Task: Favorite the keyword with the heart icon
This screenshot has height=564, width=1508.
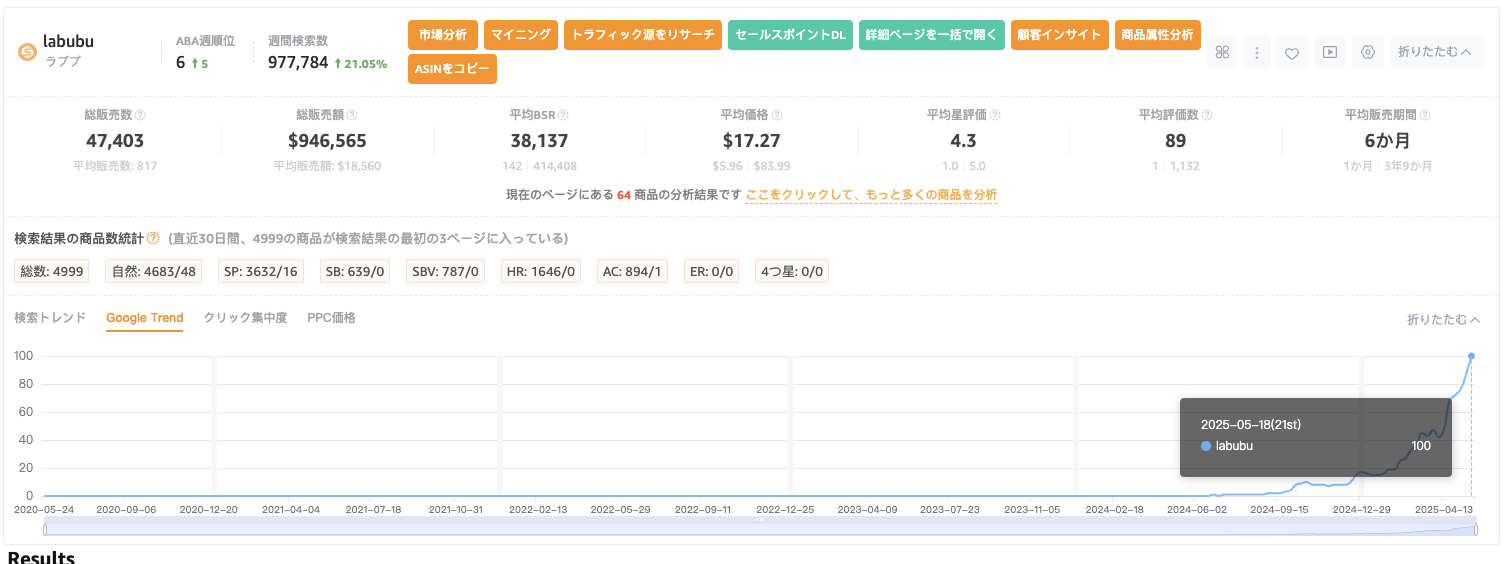Action: pyautogui.click(x=1292, y=52)
